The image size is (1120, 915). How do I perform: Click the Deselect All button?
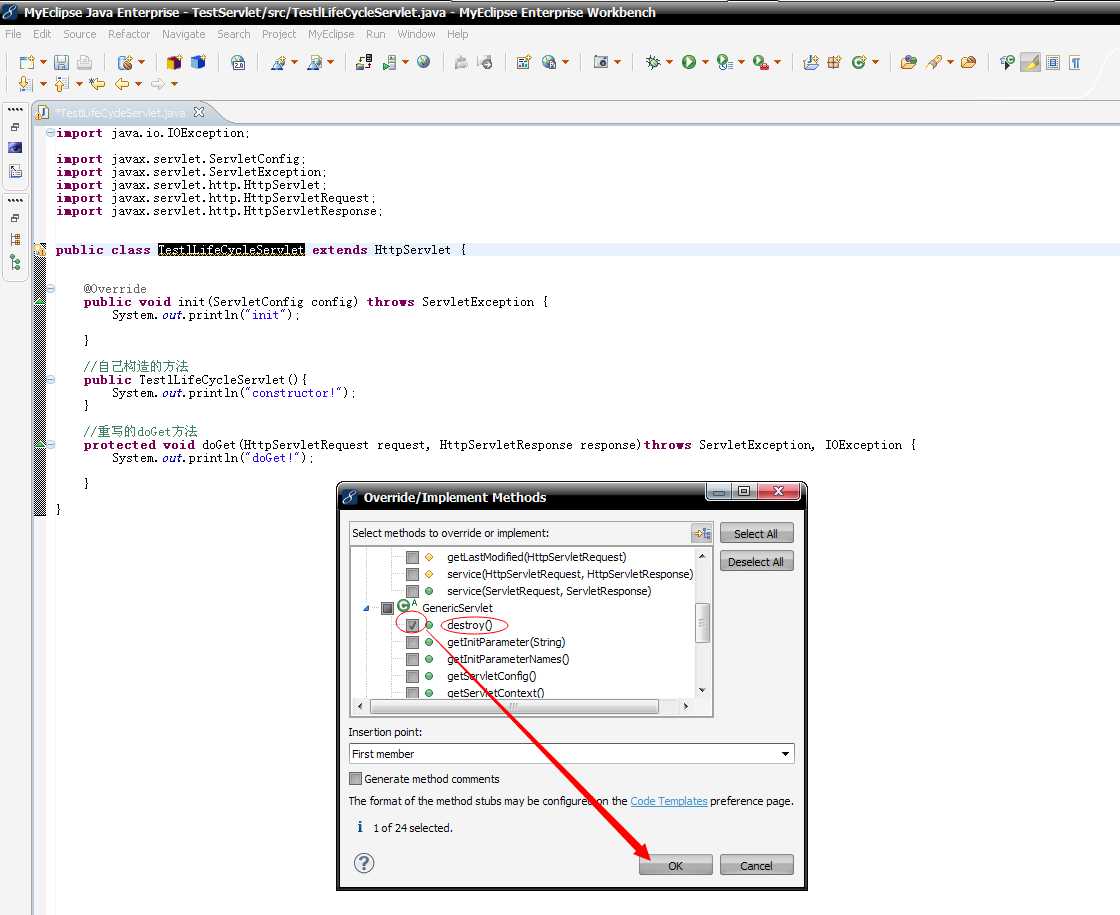click(756, 561)
